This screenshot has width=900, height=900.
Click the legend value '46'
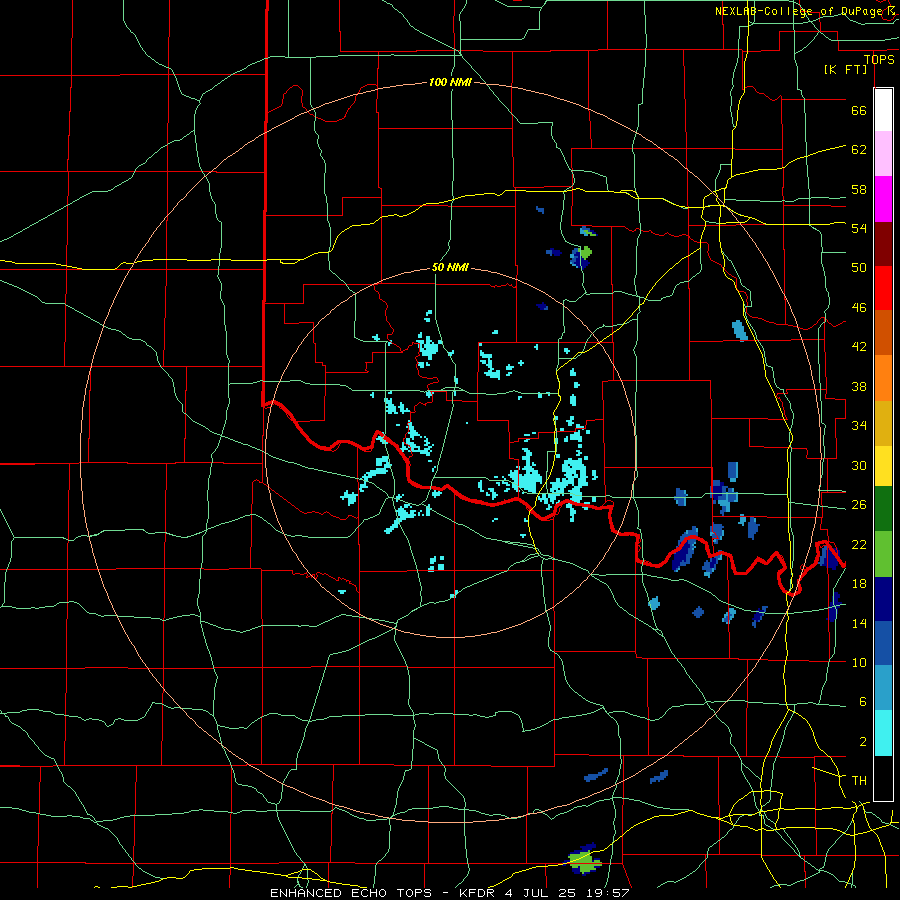pyautogui.click(x=859, y=308)
